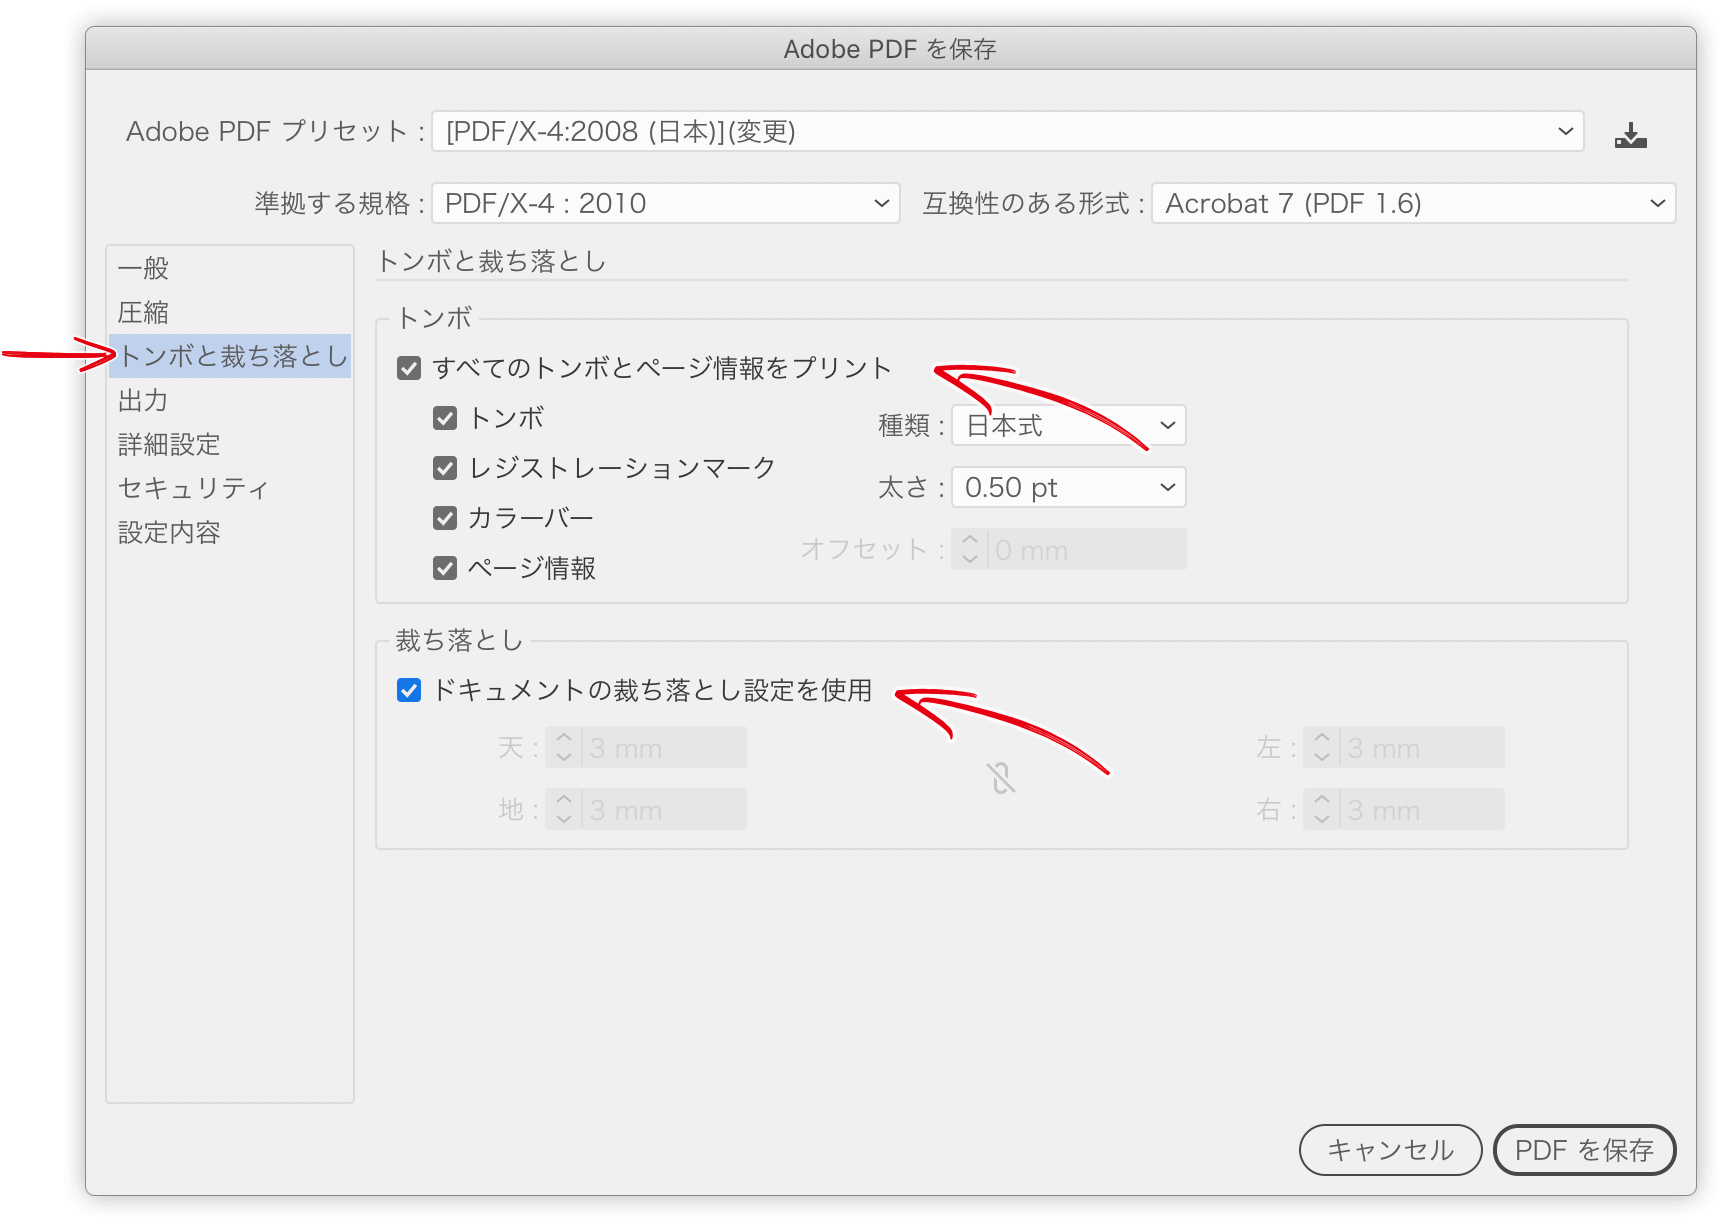
Task: Click the 地 bleed stepper arrows
Action: tap(564, 809)
